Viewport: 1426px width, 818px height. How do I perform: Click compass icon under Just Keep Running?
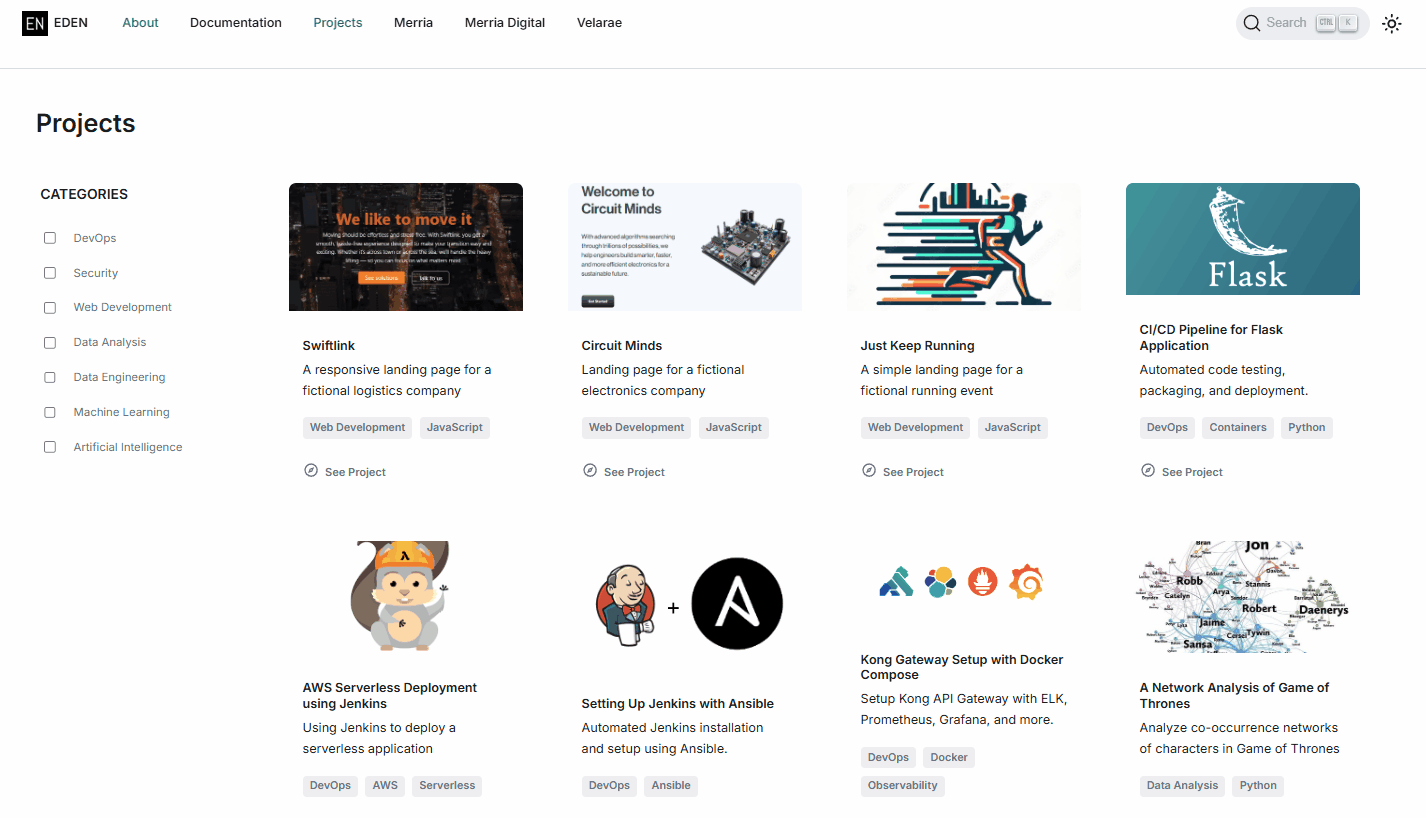(869, 470)
